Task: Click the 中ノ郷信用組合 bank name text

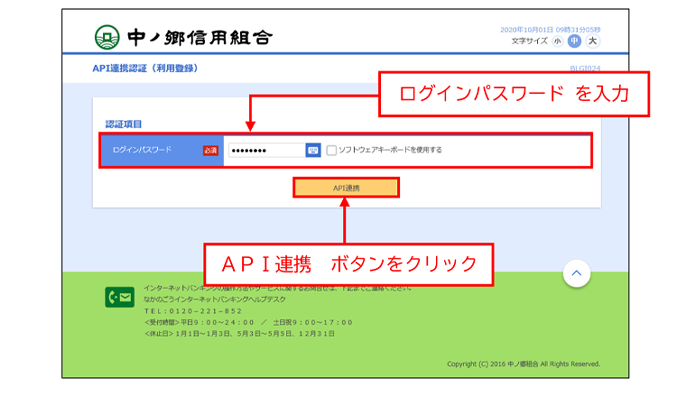Action: point(200,38)
